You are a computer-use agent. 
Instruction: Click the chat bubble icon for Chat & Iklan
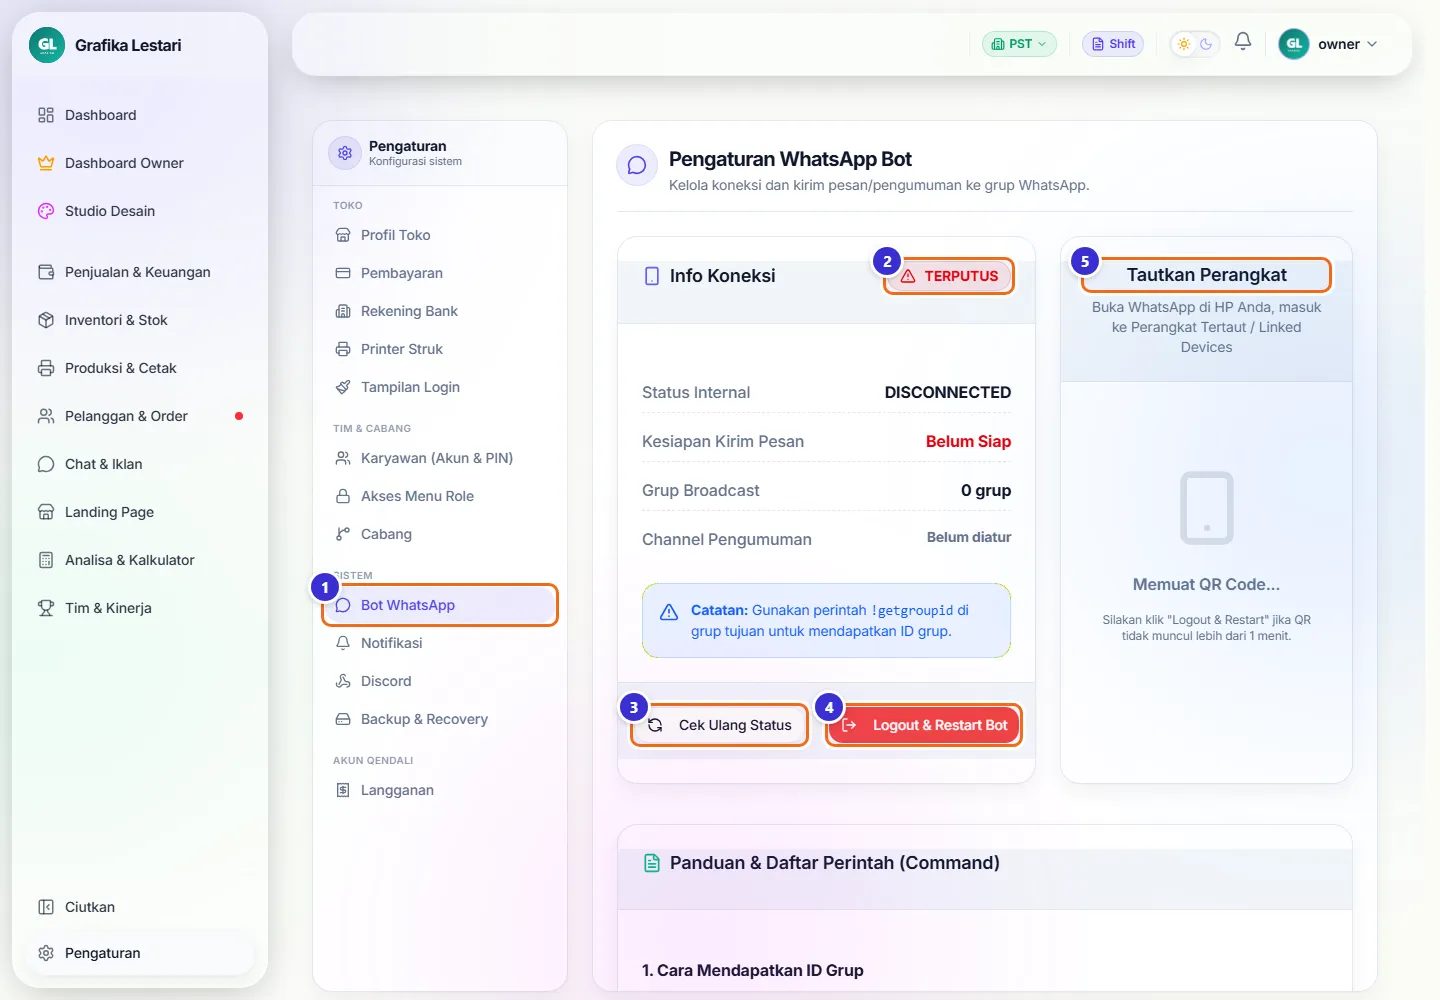click(x=46, y=464)
